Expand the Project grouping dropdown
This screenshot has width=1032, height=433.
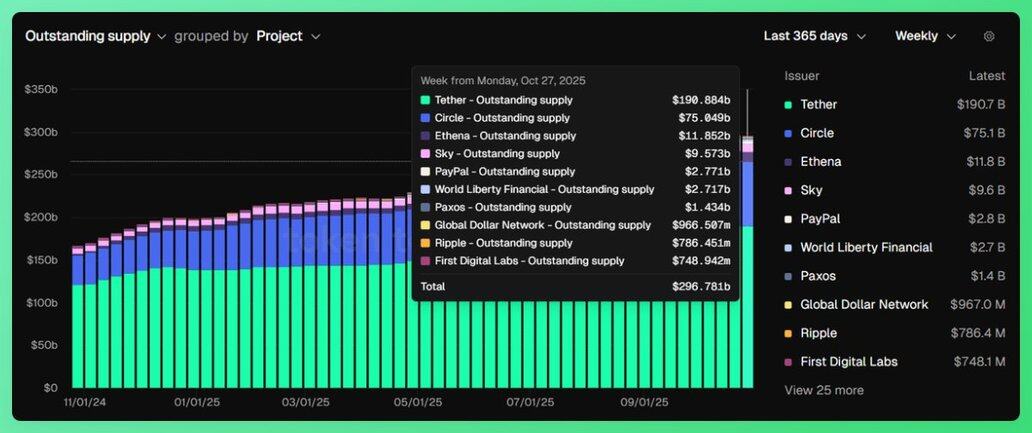288,36
